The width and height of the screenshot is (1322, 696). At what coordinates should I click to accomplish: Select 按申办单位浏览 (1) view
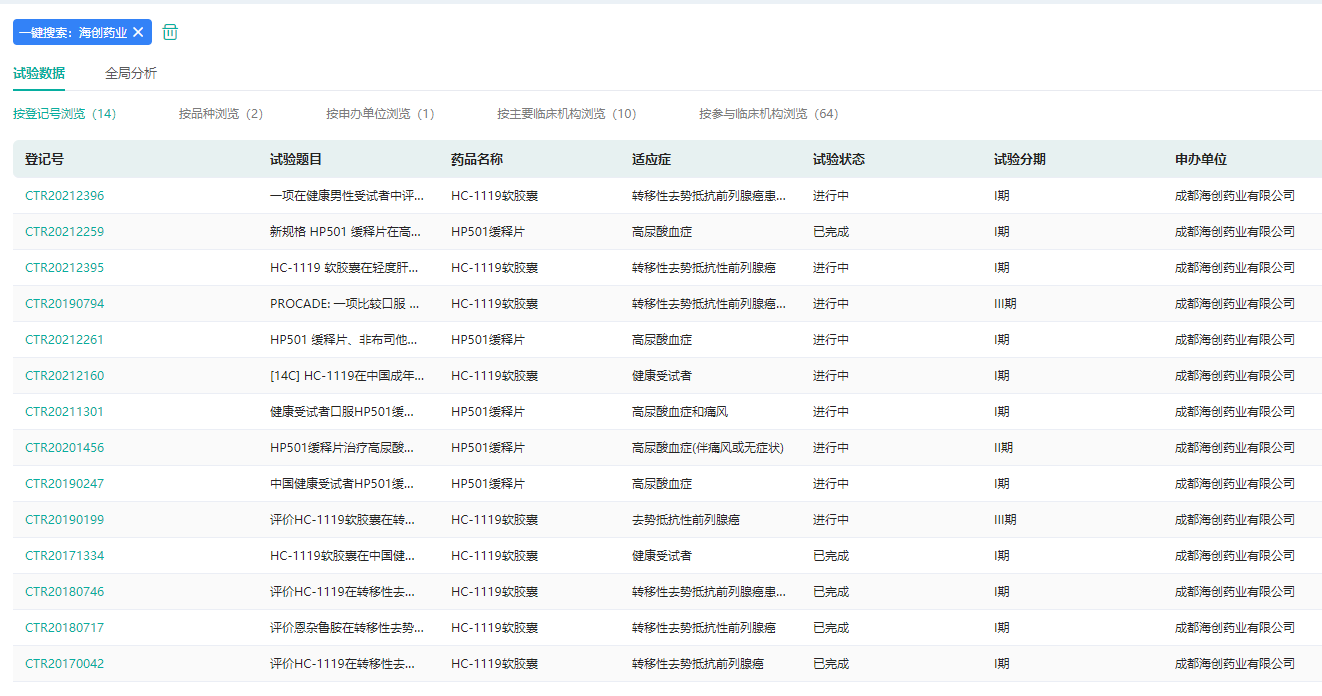click(x=380, y=114)
